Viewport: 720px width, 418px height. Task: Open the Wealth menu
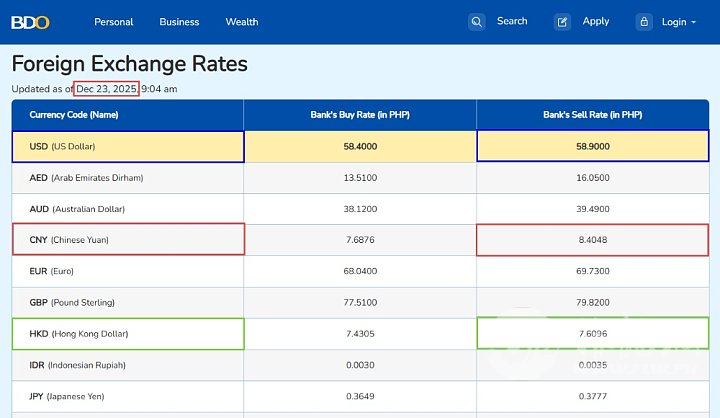[x=241, y=22]
